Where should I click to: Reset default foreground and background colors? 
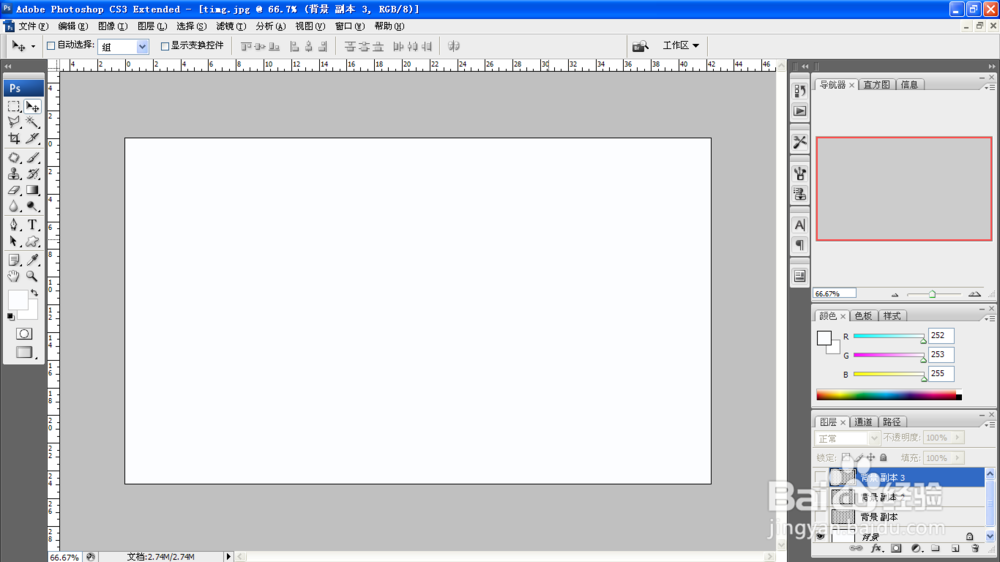(x=11, y=316)
